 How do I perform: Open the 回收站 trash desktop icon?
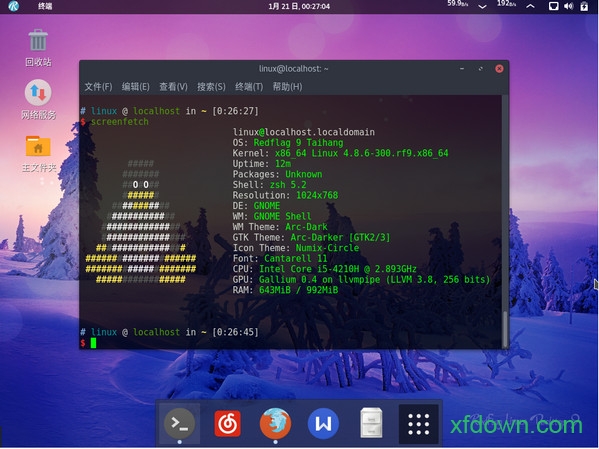point(38,48)
